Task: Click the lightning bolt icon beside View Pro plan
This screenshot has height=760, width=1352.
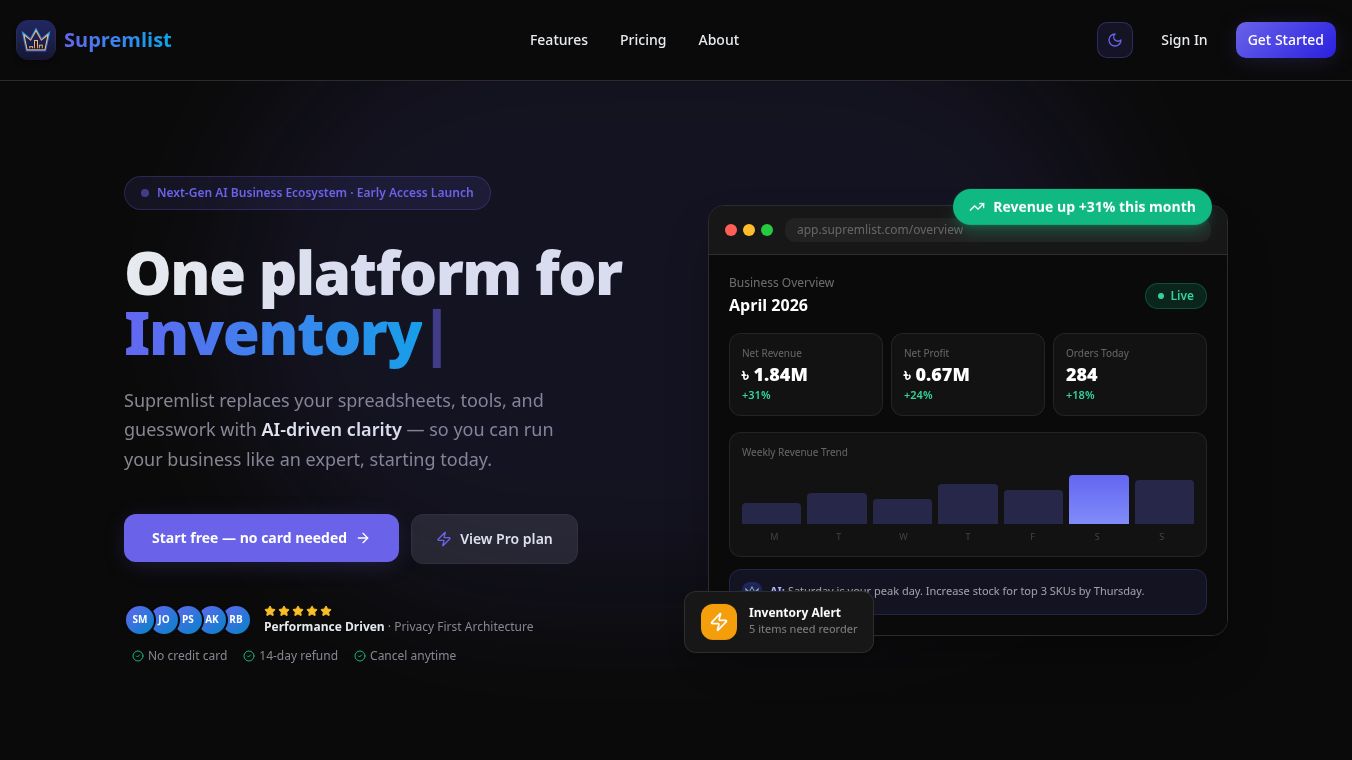Action: [x=444, y=539]
